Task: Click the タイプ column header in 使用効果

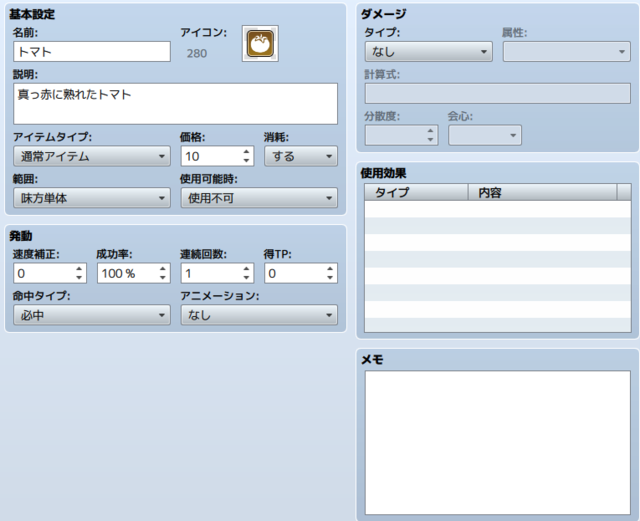Action: pos(416,192)
